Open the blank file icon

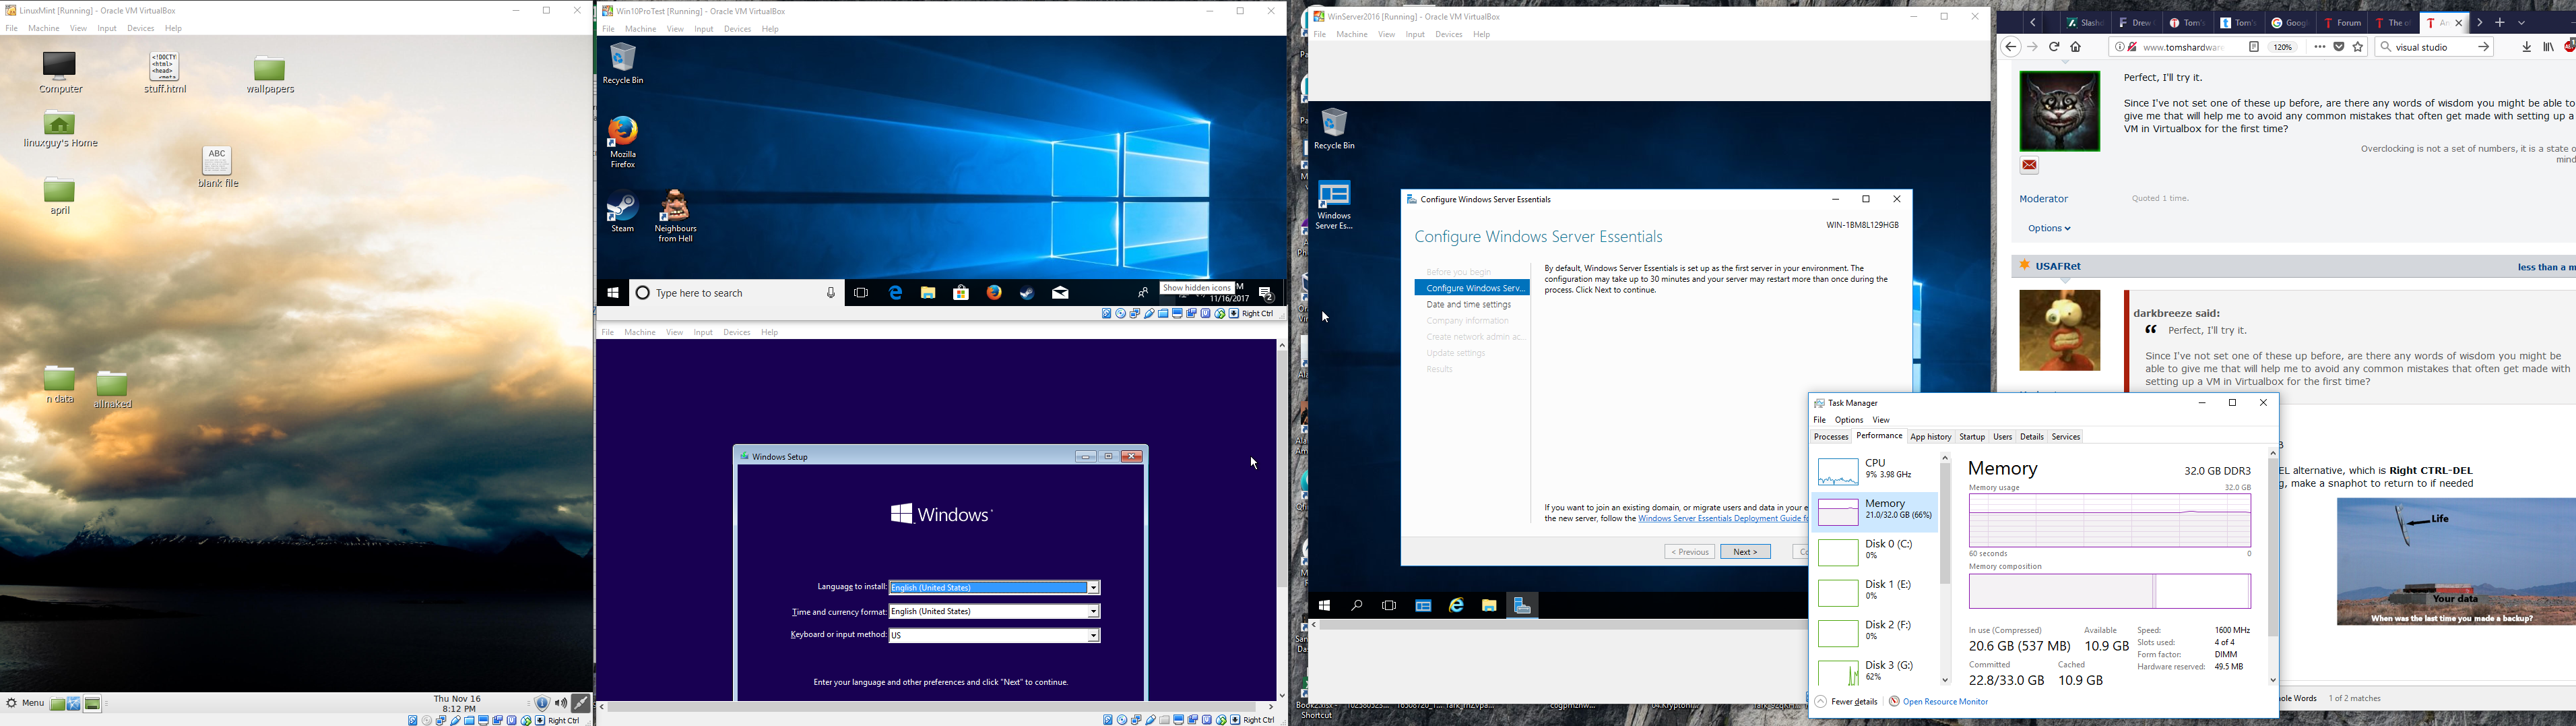pos(218,167)
